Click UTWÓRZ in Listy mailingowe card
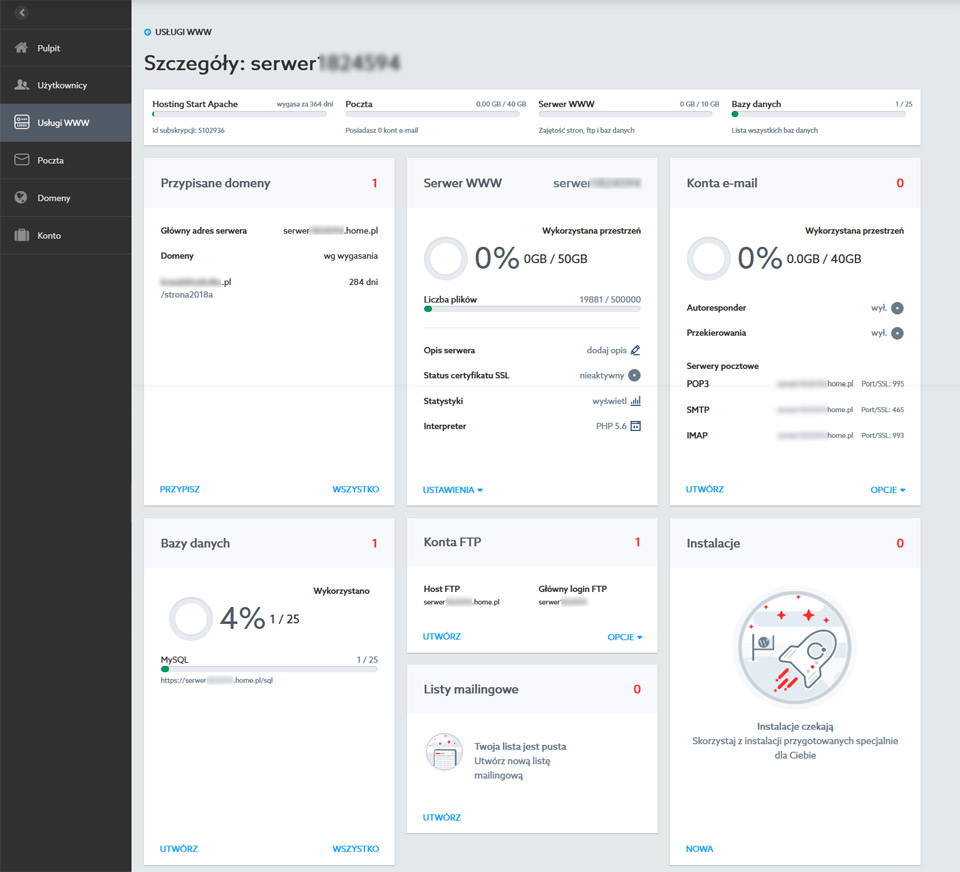The width and height of the screenshot is (960, 872). (441, 818)
